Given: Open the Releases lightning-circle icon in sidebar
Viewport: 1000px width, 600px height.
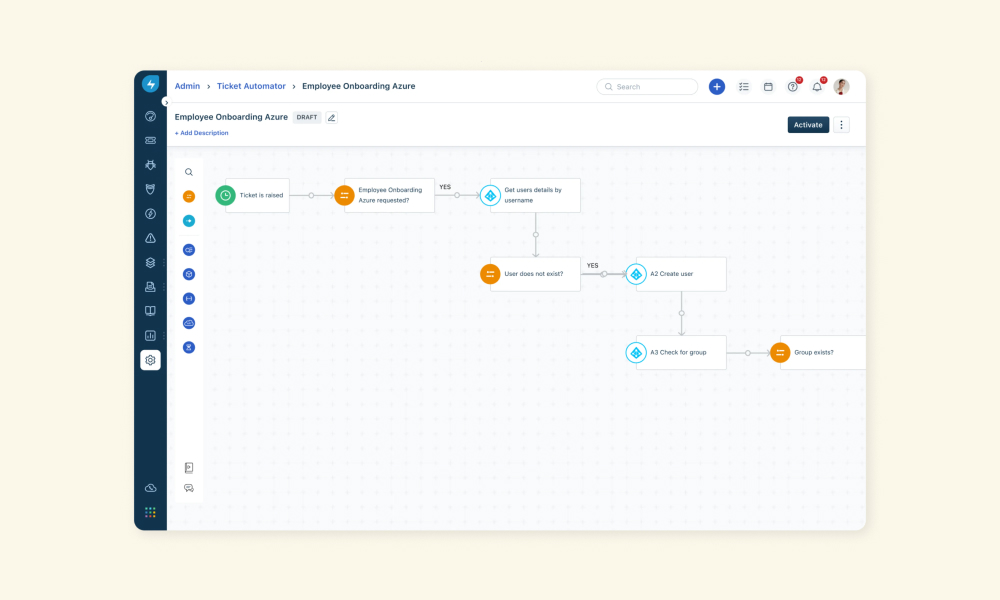Looking at the screenshot, I should (151, 214).
